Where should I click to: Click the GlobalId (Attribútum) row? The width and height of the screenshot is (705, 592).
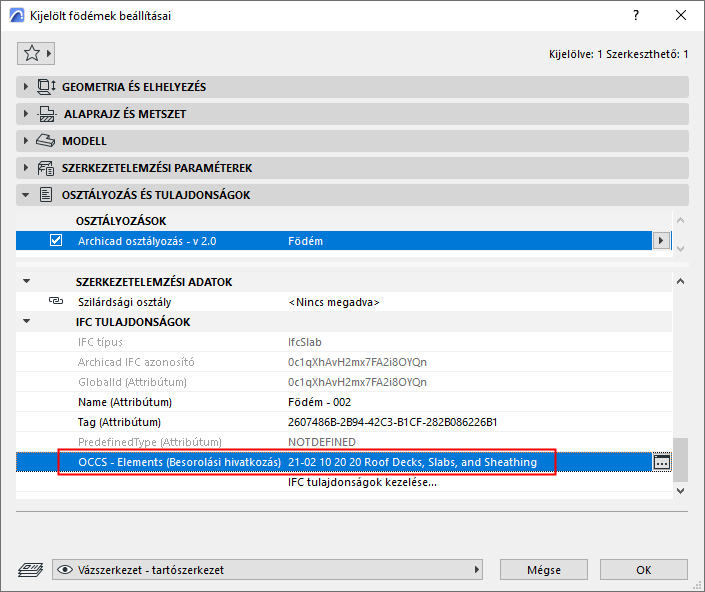click(x=344, y=382)
